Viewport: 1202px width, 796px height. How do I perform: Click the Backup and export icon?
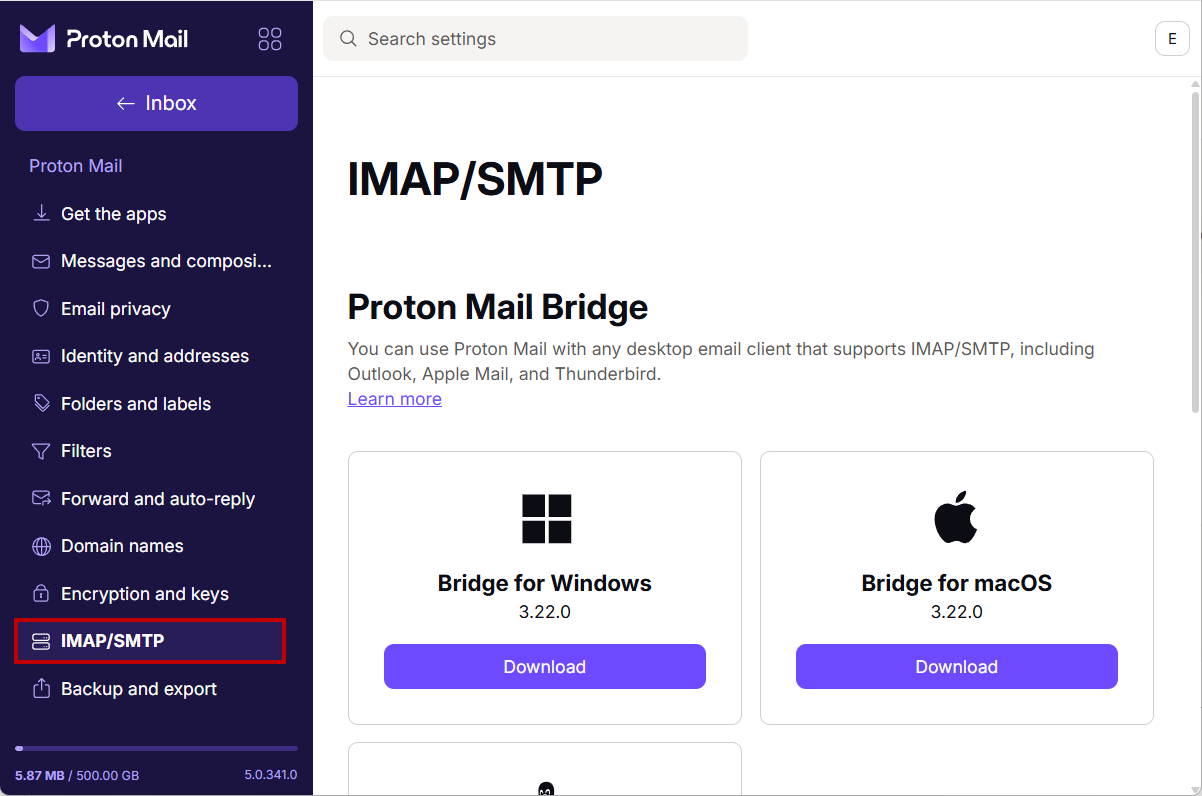point(41,688)
